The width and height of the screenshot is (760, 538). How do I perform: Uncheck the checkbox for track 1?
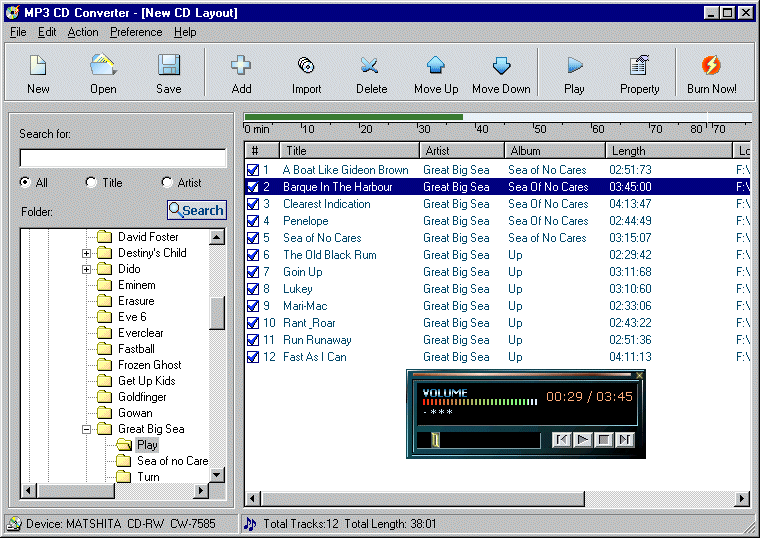(253, 170)
